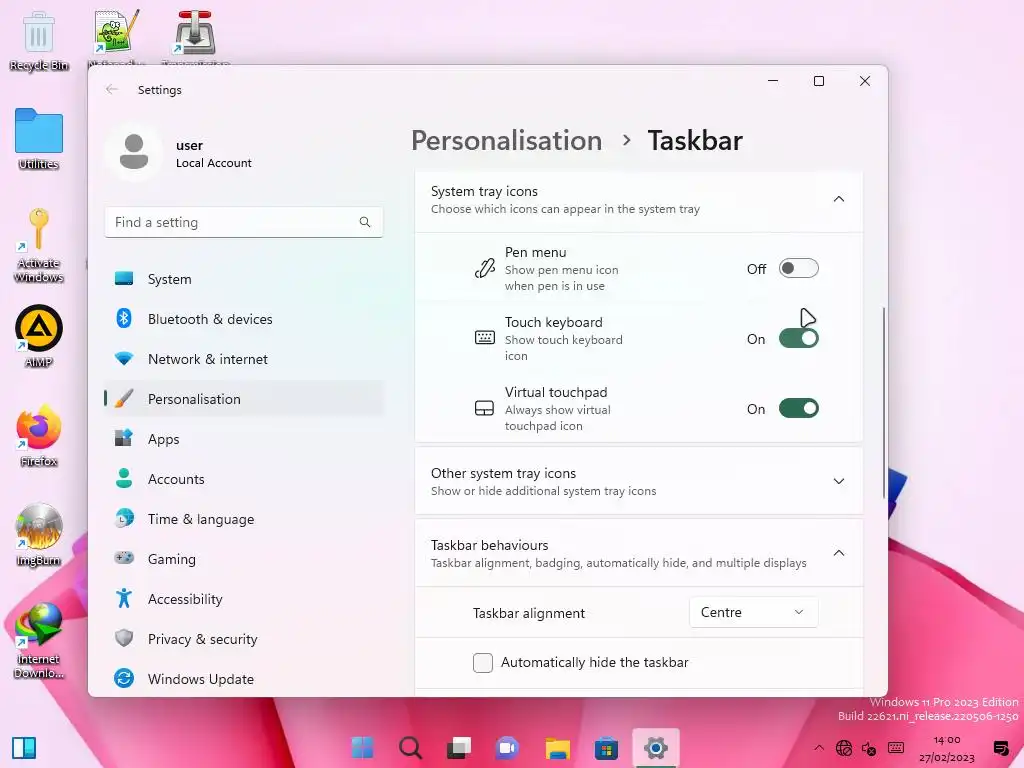Open the Activate Windows key shortcut
The height and width of the screenshot is (768, 1024).
(39, 245)
